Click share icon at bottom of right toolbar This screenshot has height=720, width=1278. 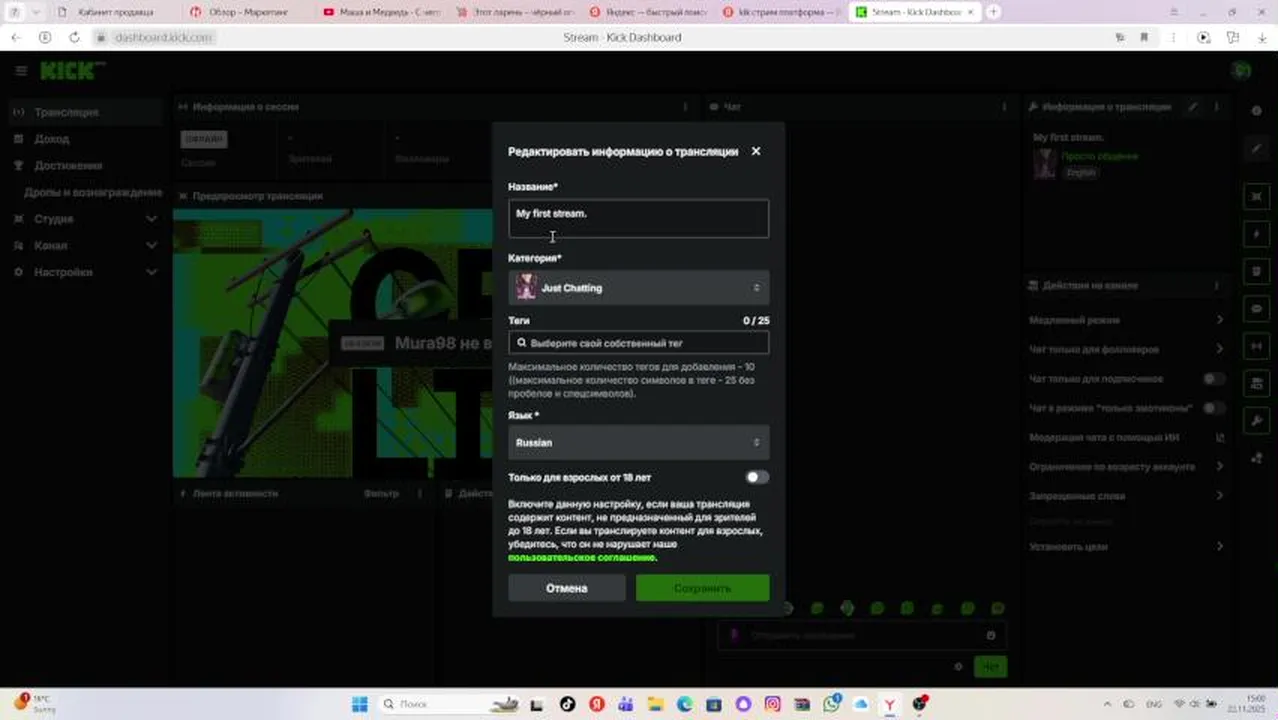click(x=1257, y=458)
